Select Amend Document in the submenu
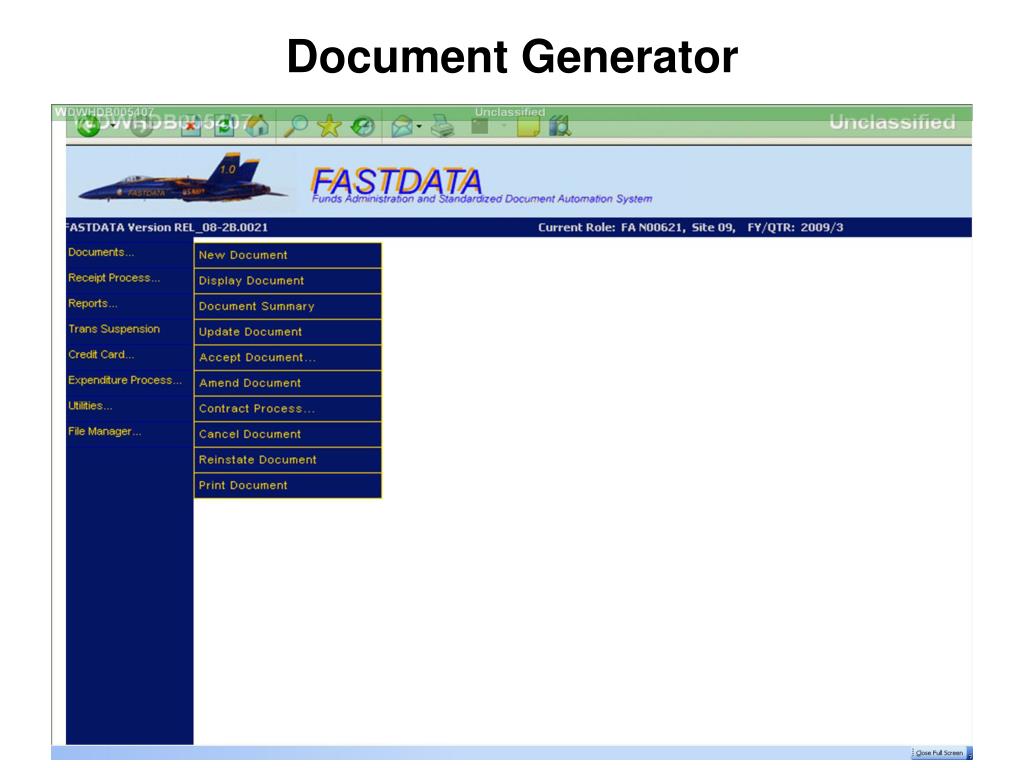Image resolution: width=1024 pixels, height=768 pixels. [288, 383]
